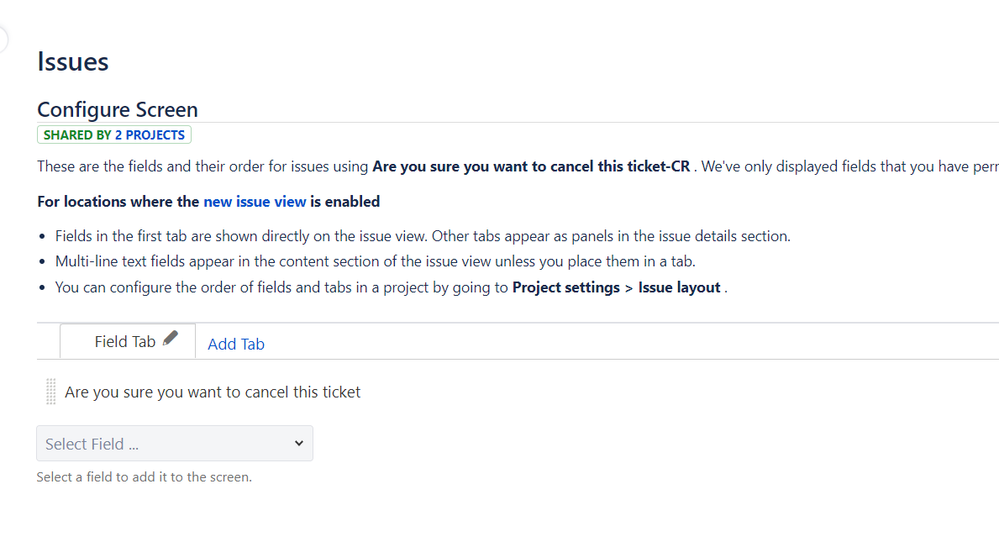Click the bullet about fields in the first tab

(422, 236)
